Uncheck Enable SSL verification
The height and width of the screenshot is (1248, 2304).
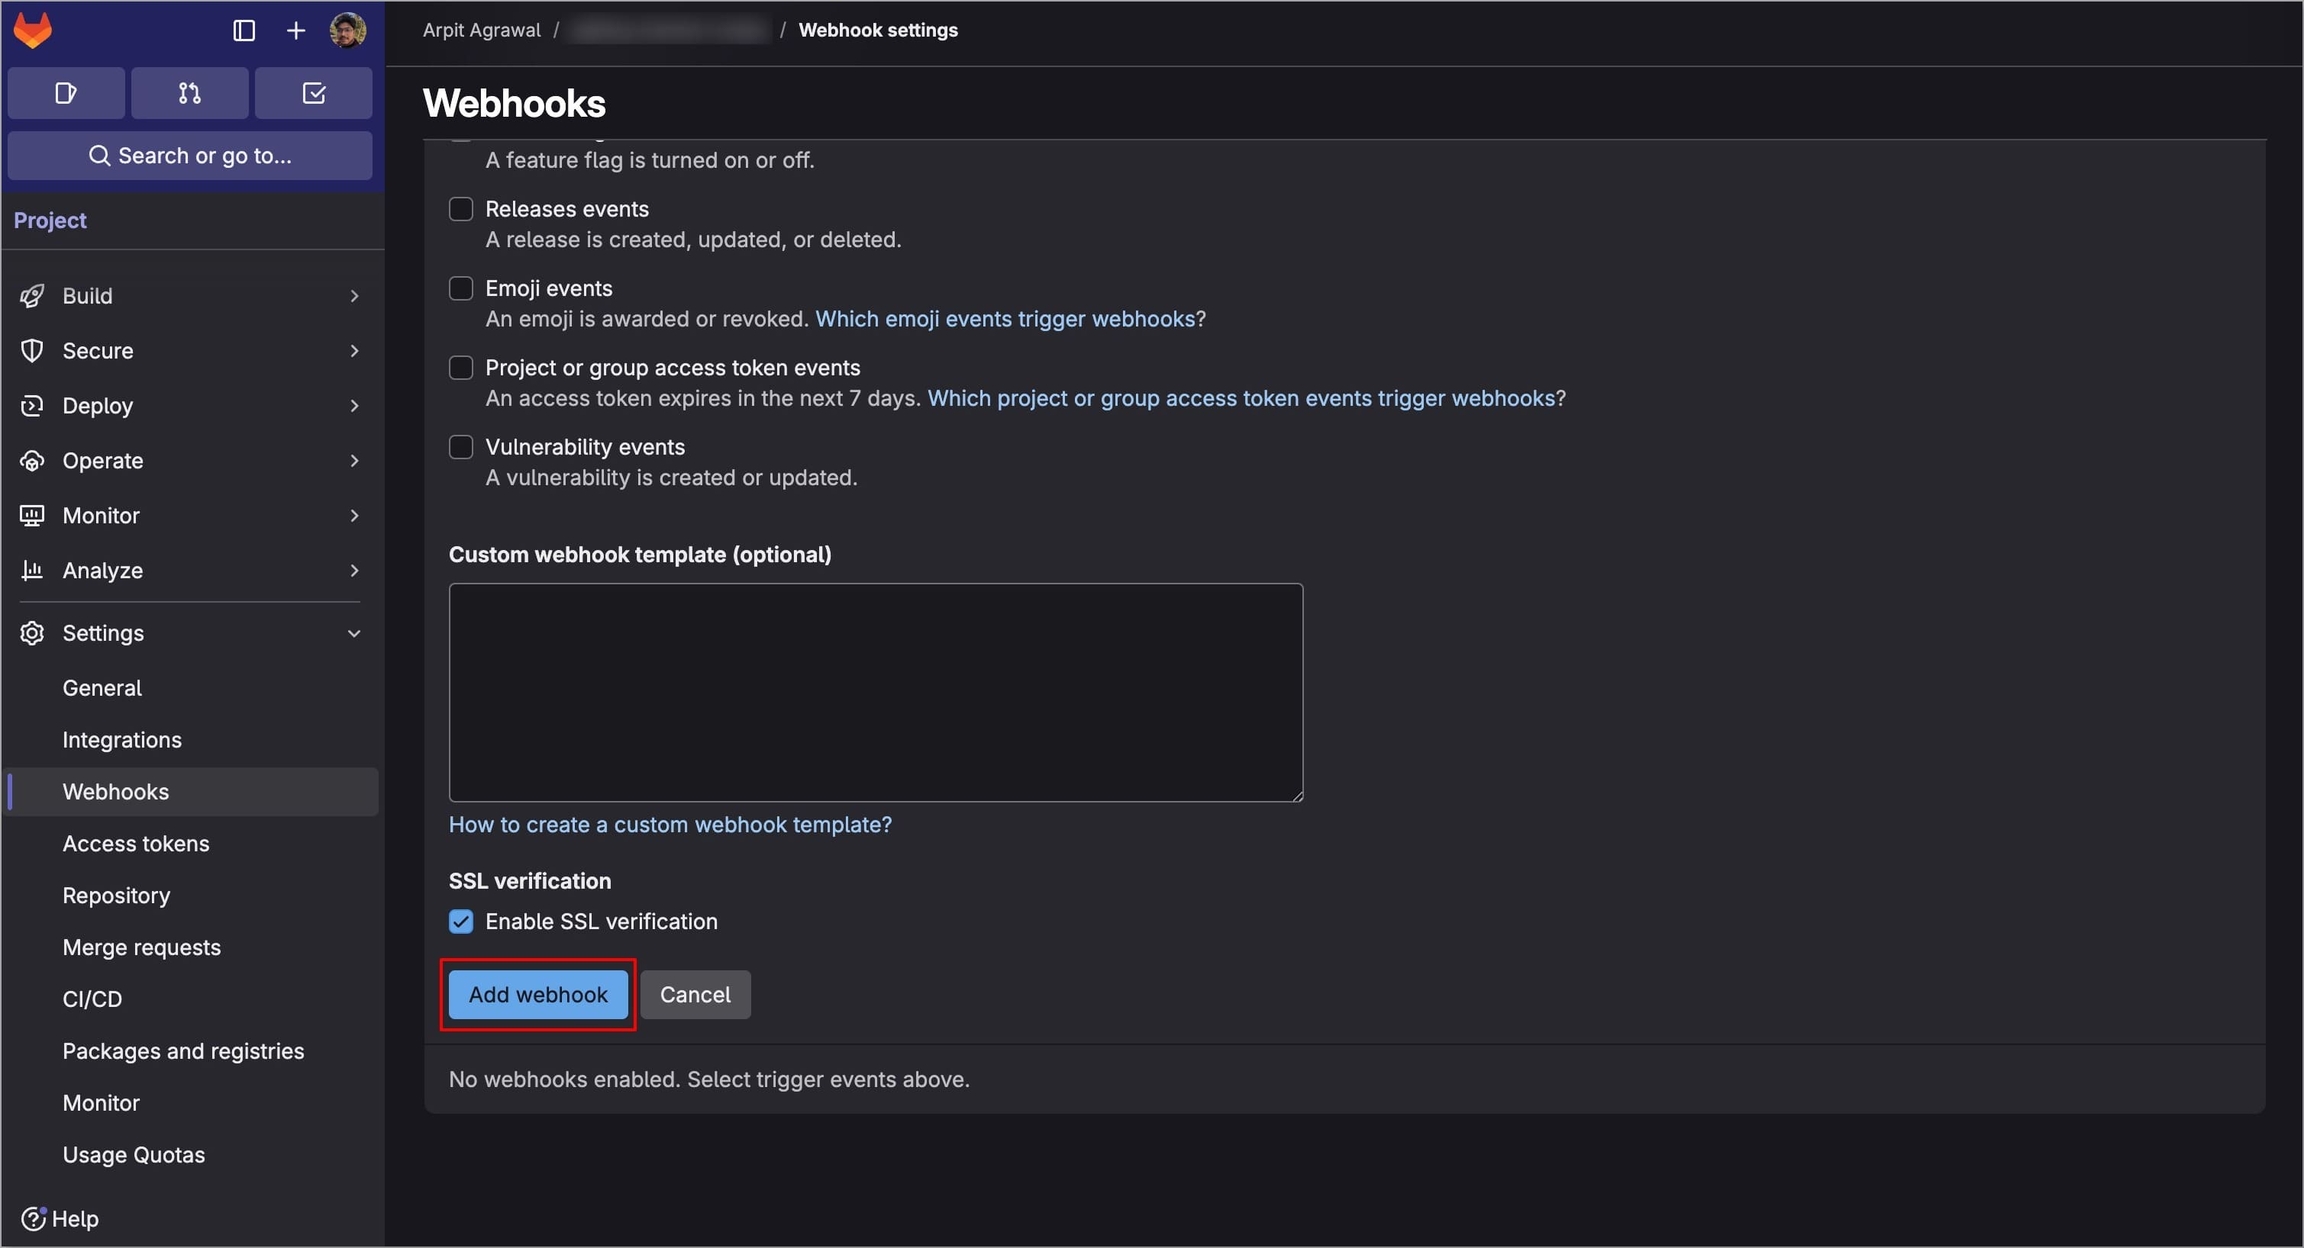pyautogui.click(x=460, y=921)
